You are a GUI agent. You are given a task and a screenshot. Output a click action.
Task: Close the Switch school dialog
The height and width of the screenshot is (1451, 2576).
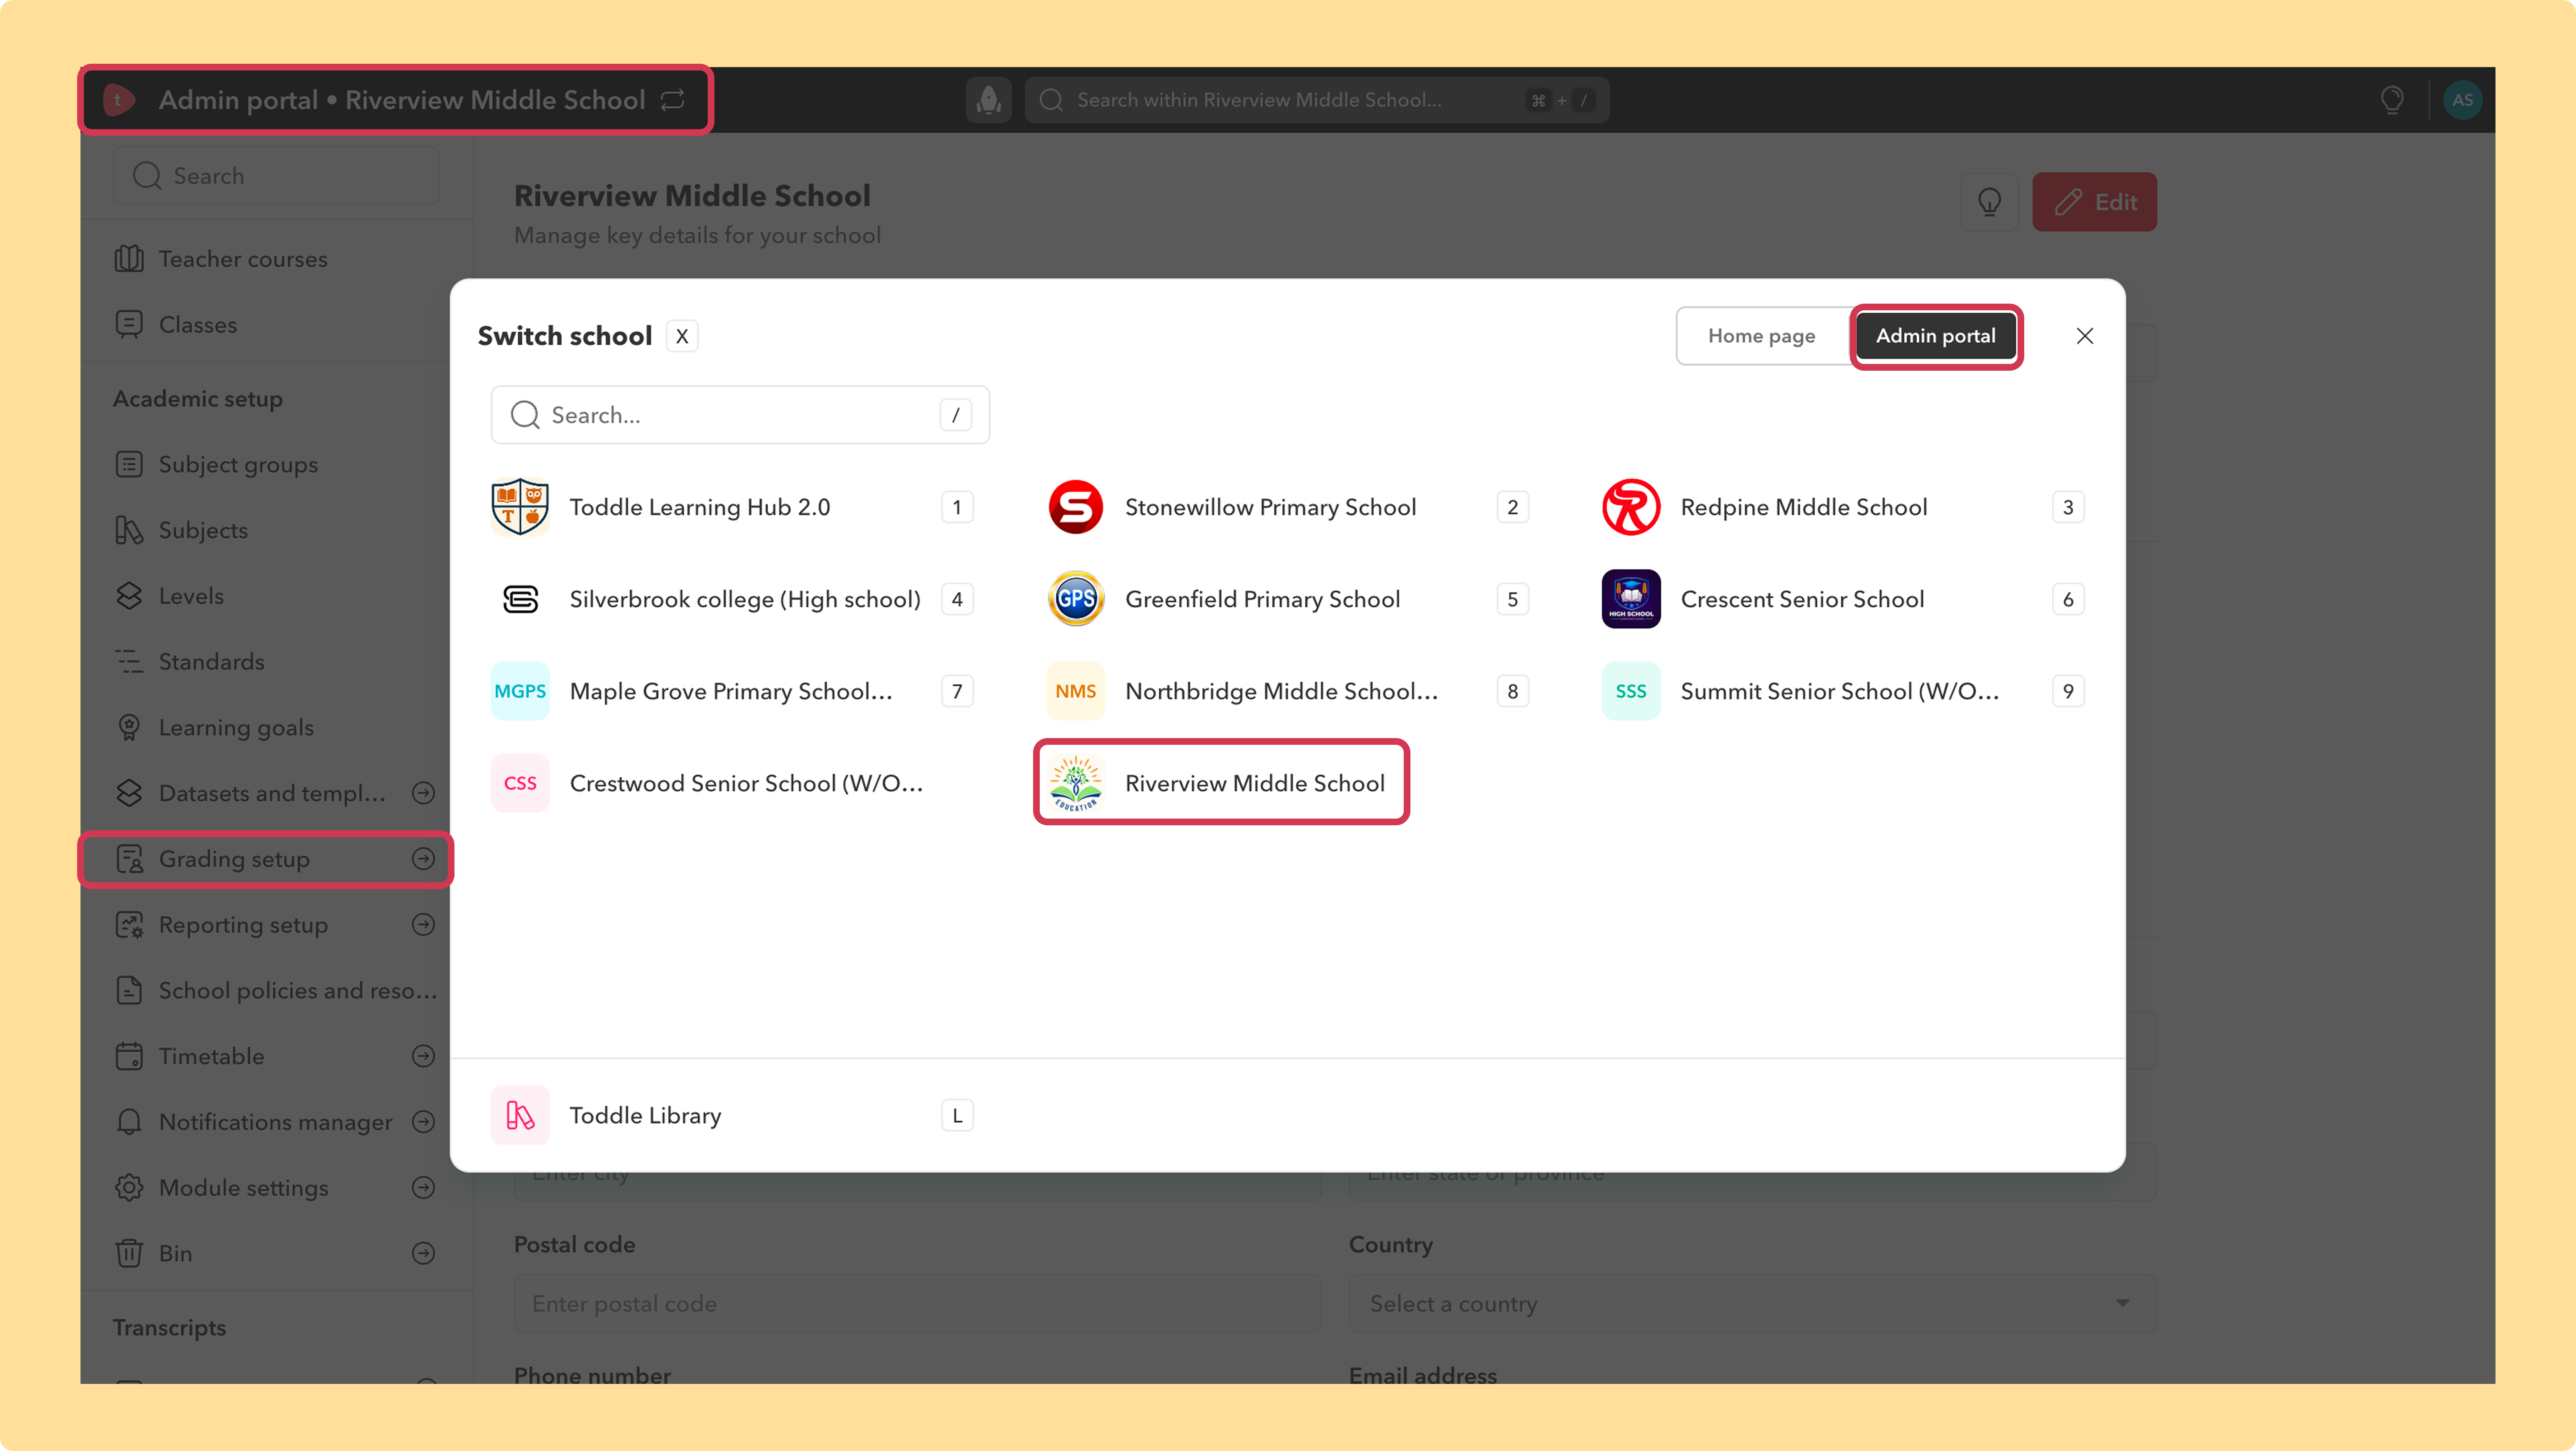pos(2084,336)
